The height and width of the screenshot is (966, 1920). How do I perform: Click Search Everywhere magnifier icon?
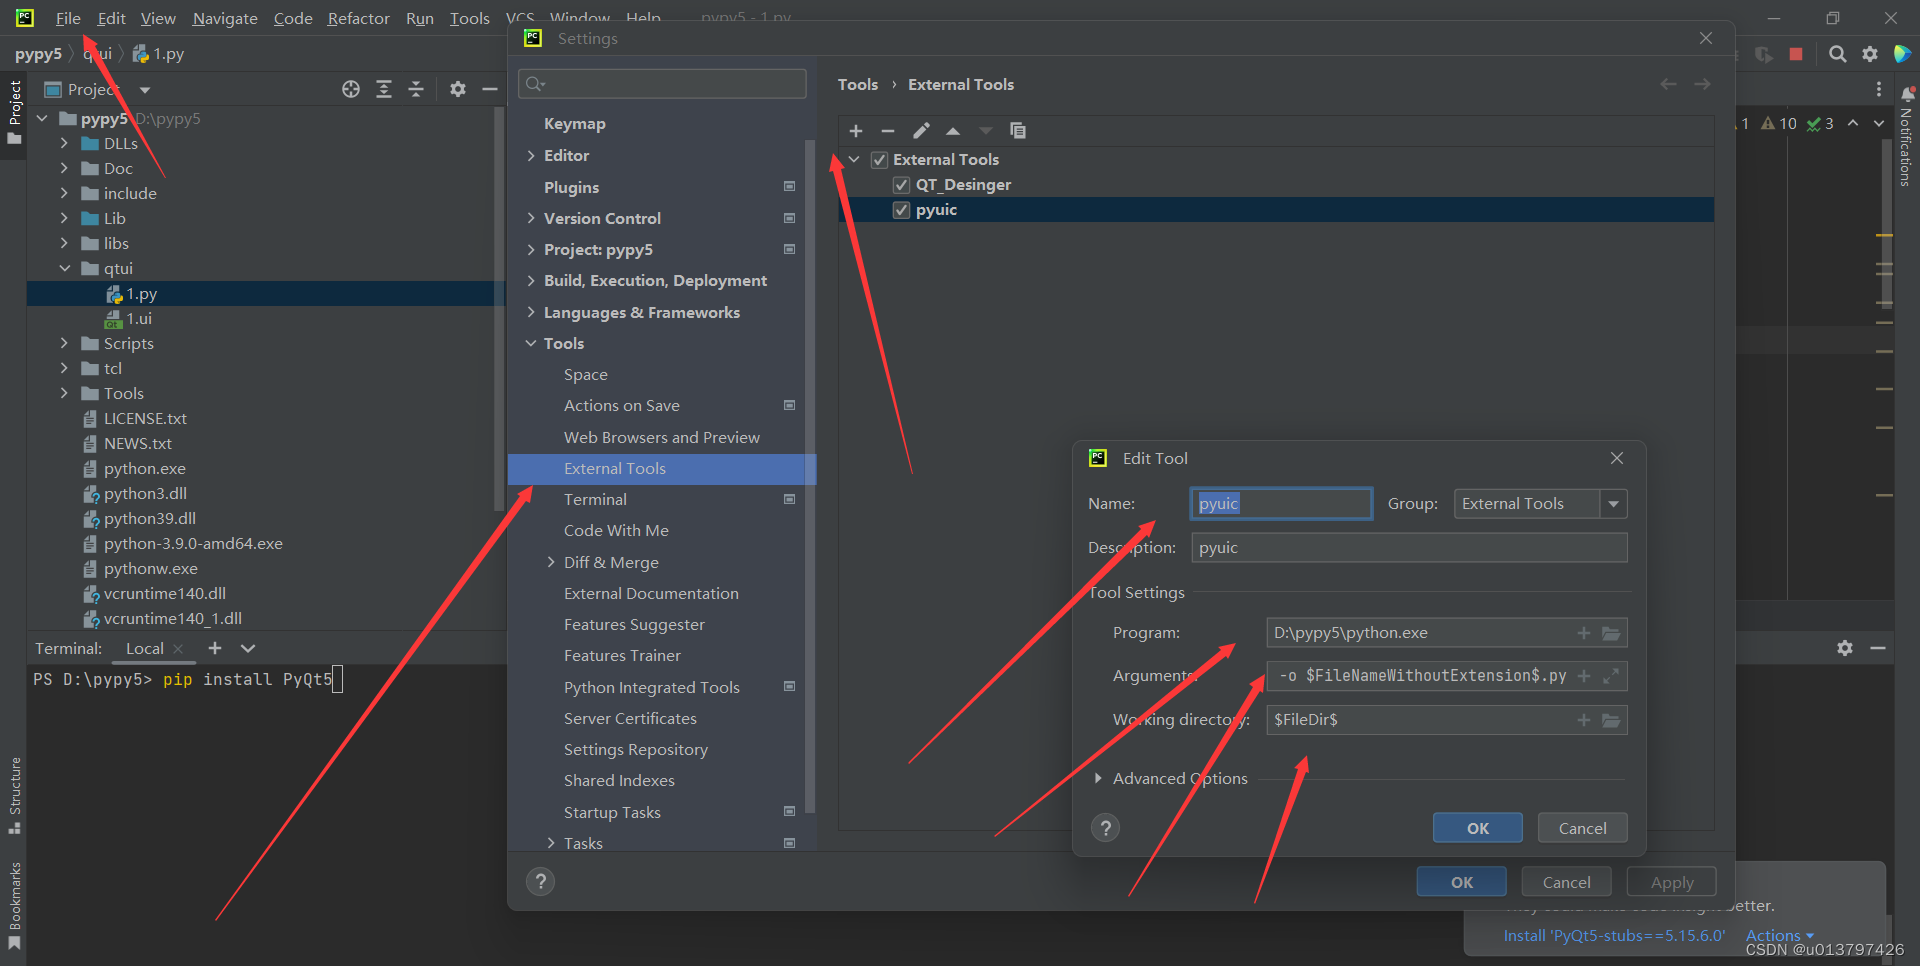(x=1838, y=54)
